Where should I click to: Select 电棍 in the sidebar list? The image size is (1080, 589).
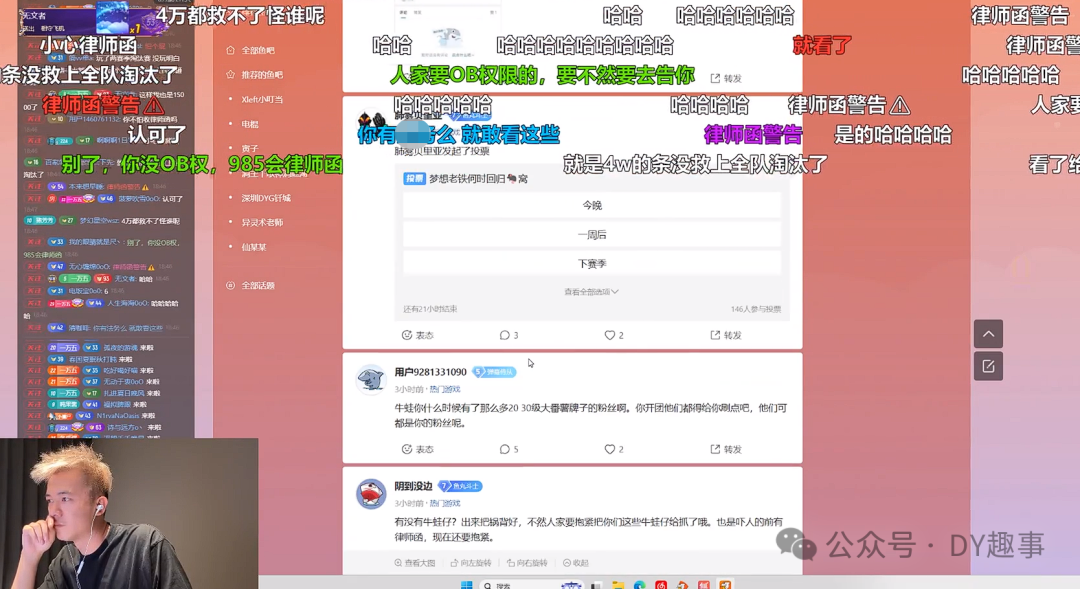pyautogui.click(x=249, y=124)
